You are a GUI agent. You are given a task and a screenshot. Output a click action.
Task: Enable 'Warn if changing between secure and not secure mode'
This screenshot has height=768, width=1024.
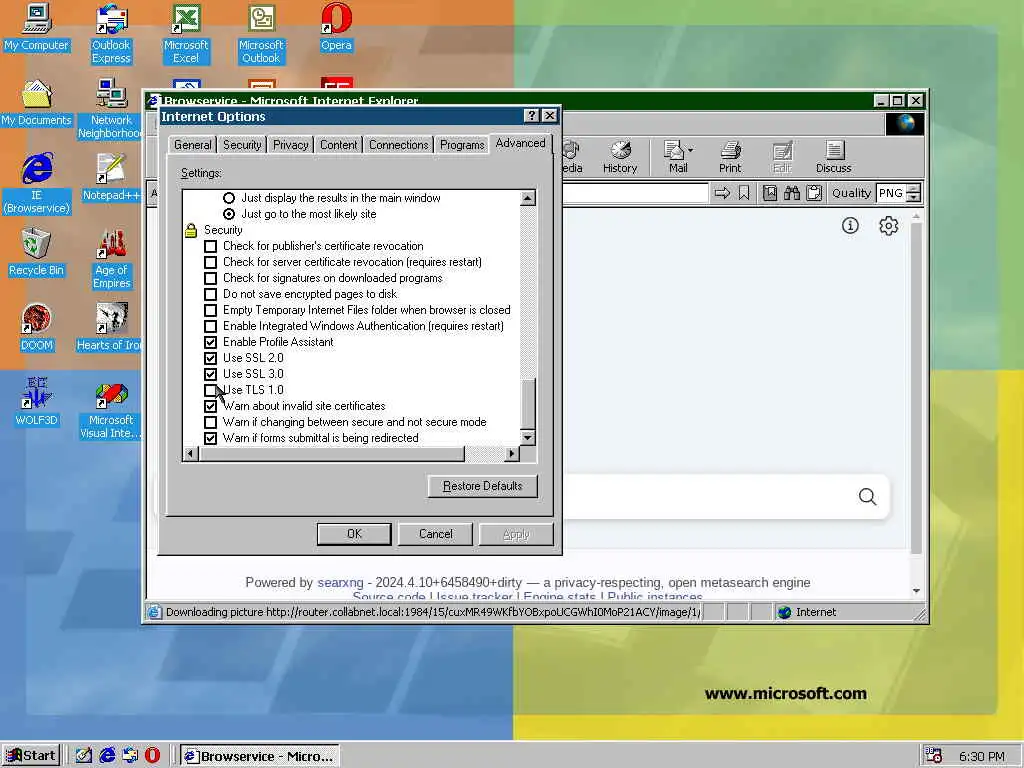coord(210,423)
